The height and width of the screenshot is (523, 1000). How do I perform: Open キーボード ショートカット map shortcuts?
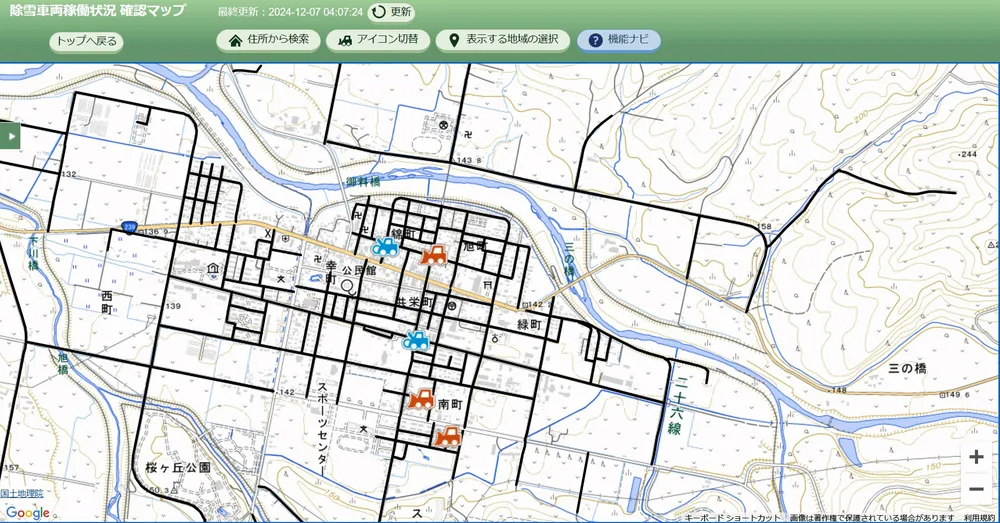coord(732,518)
